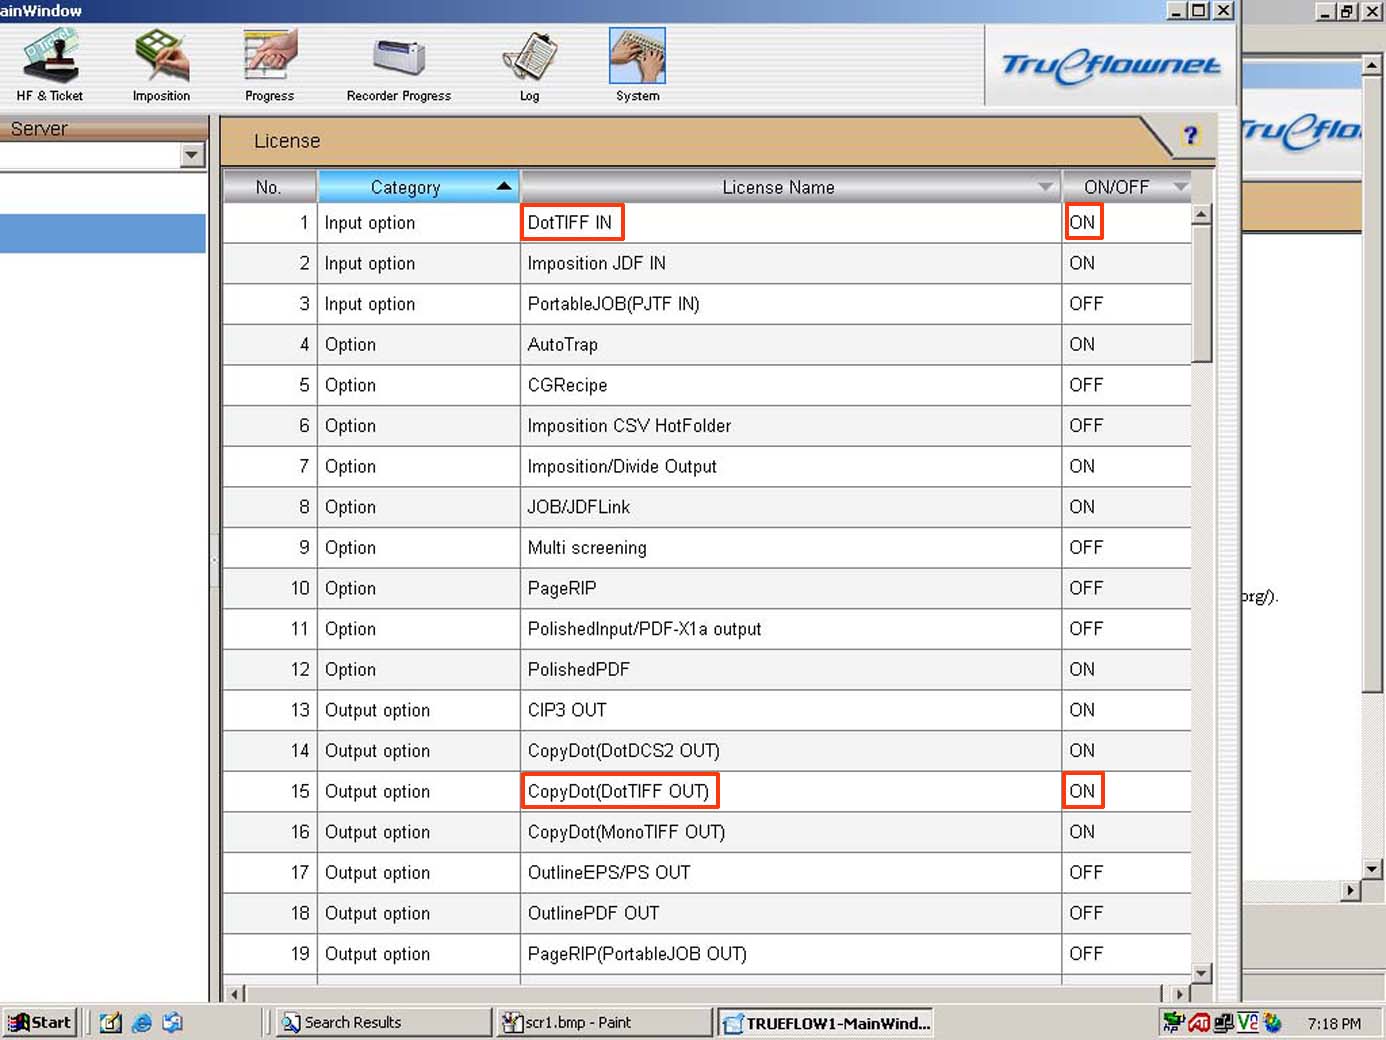This screenshot has width=1386, height=1040.
Task: Select the Imposition JDF IN license
Action: pyautogui.click(x=596, y=263)
